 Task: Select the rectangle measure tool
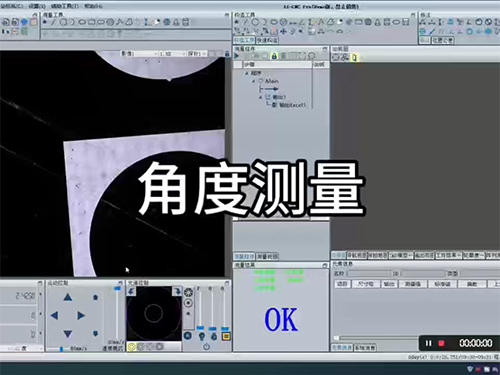[x=91, y=22]
